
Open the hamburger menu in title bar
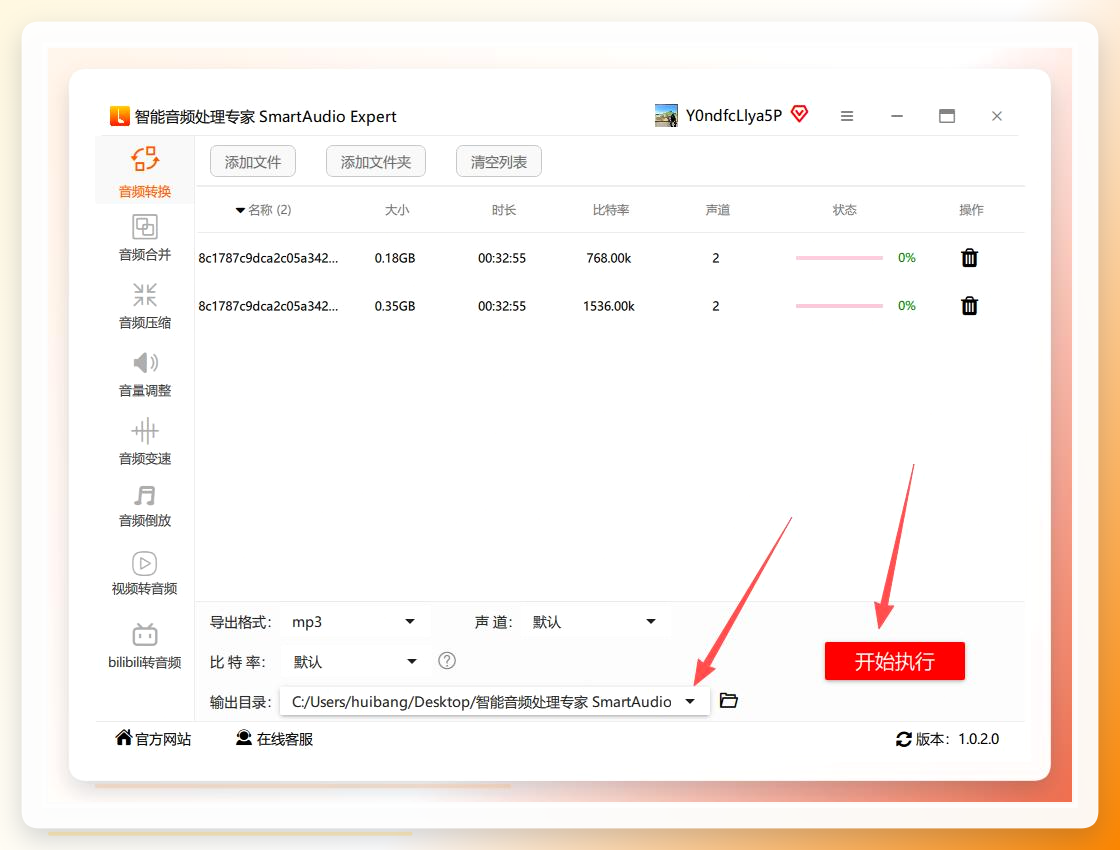click(x=847, y=116)
